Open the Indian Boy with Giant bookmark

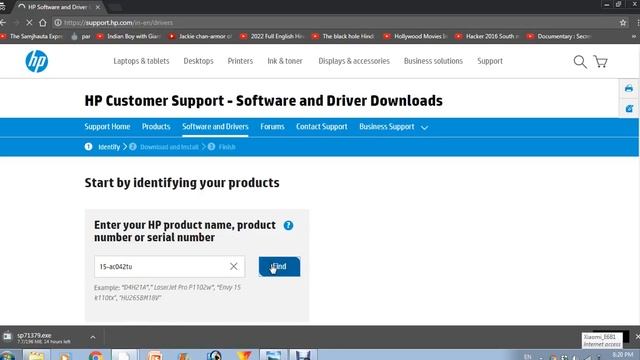point(129,36)
